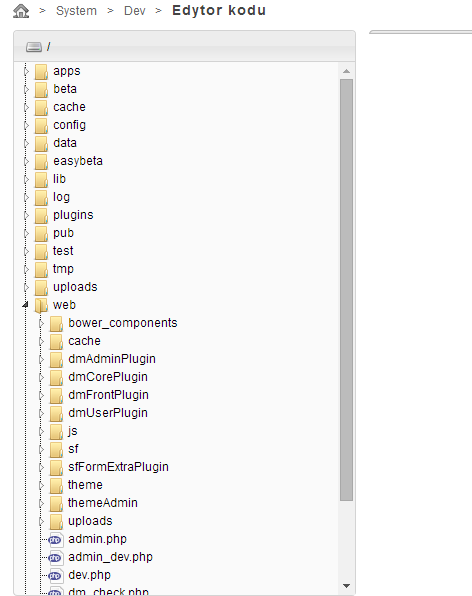
Task: Select the admin.php file icon
Action: [x=56, y=539]
